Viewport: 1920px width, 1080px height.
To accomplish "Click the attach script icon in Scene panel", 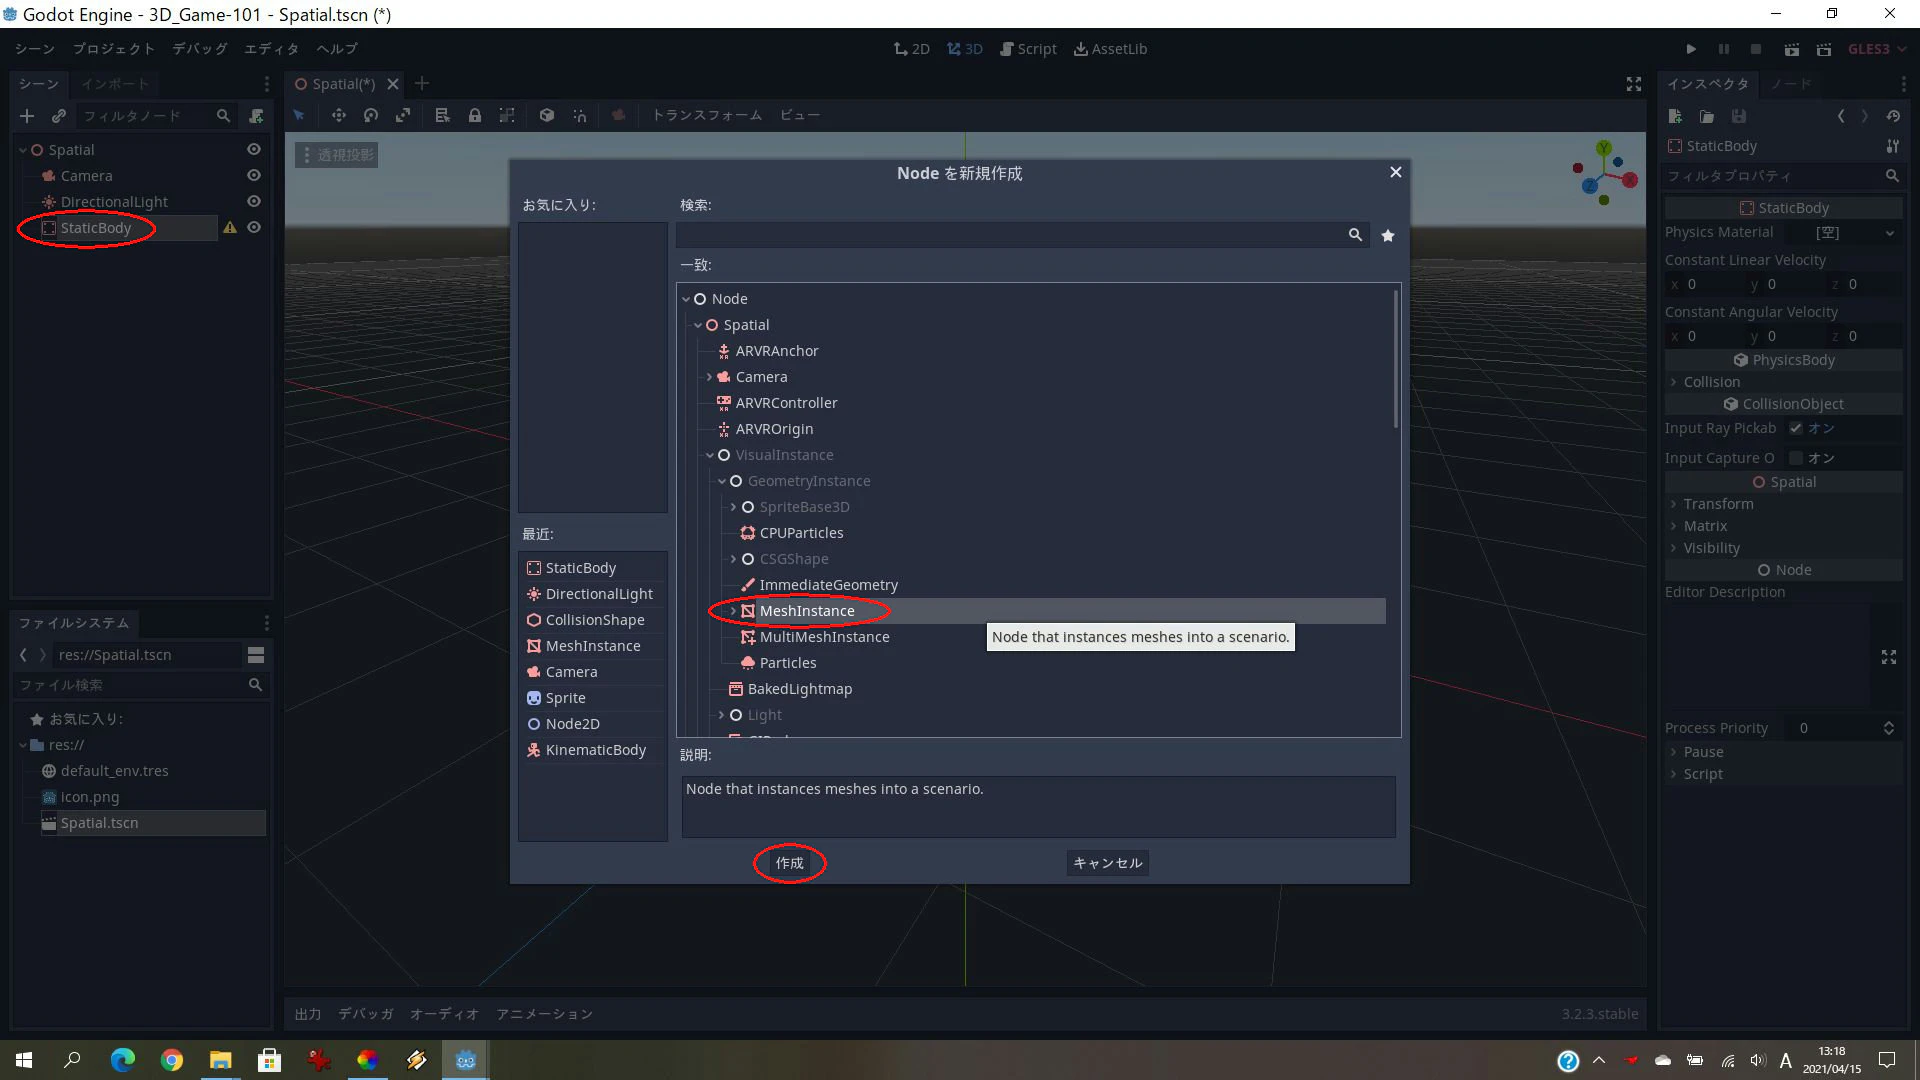I will [256, 116].
